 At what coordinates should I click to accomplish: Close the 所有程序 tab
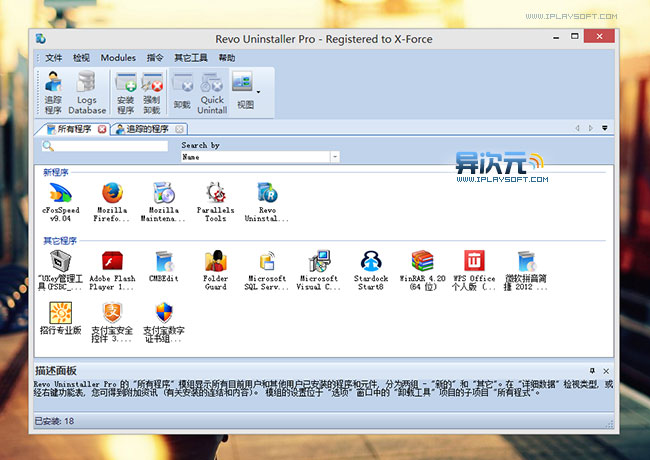102,129
